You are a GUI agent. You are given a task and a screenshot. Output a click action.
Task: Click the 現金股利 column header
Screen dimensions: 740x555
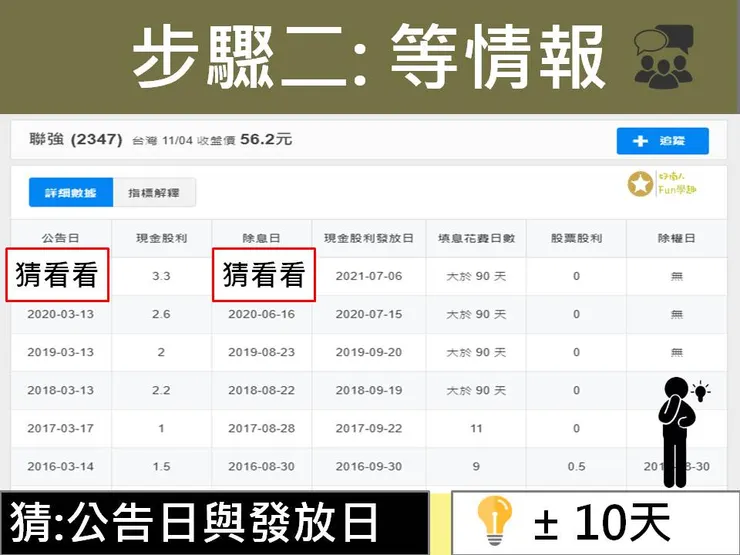point(161,238)
